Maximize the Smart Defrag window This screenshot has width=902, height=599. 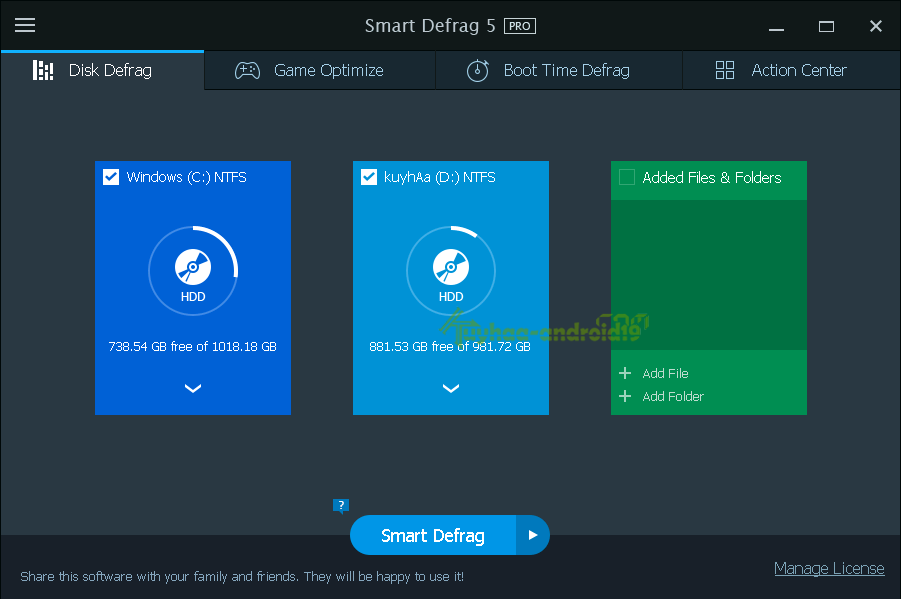tap(826, 26)
